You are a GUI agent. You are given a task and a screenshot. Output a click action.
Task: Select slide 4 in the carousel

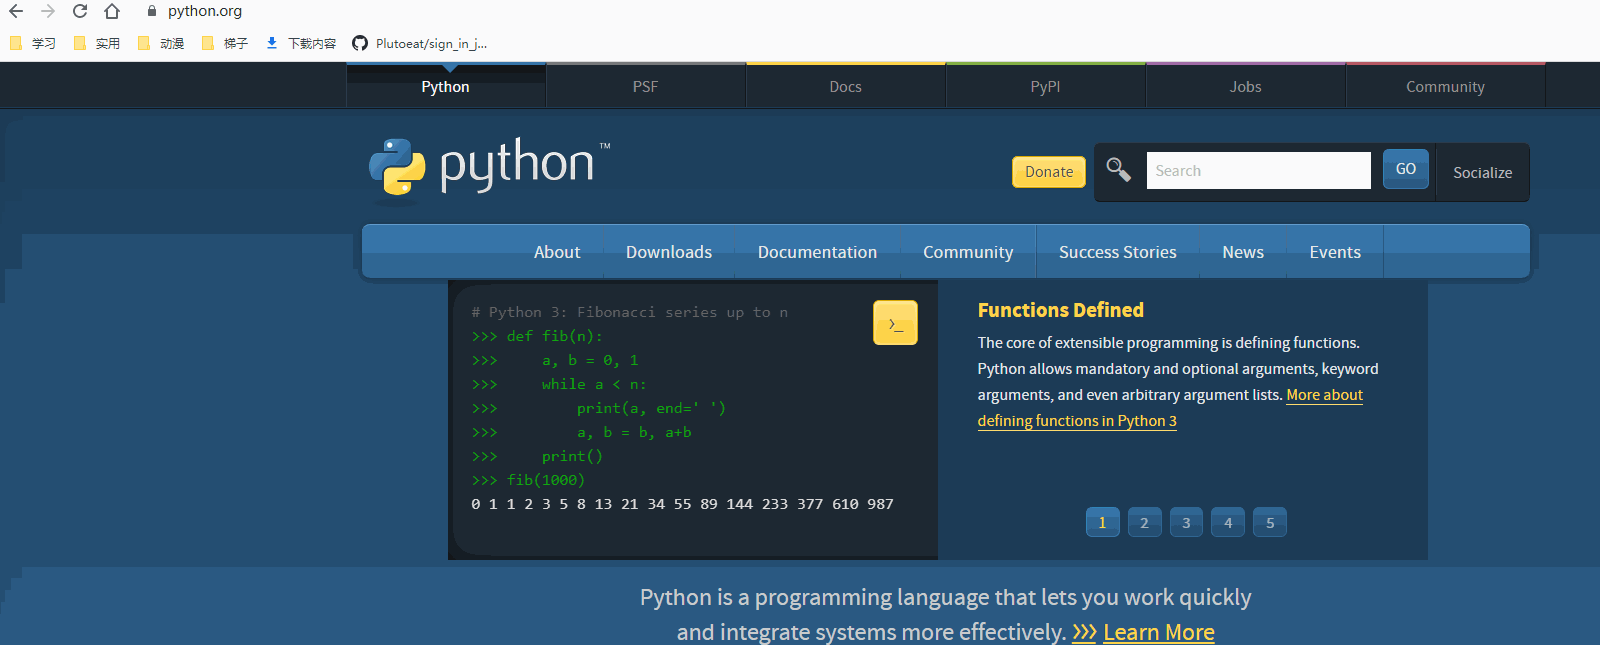pyautogui.click(x=1229, y=522)
